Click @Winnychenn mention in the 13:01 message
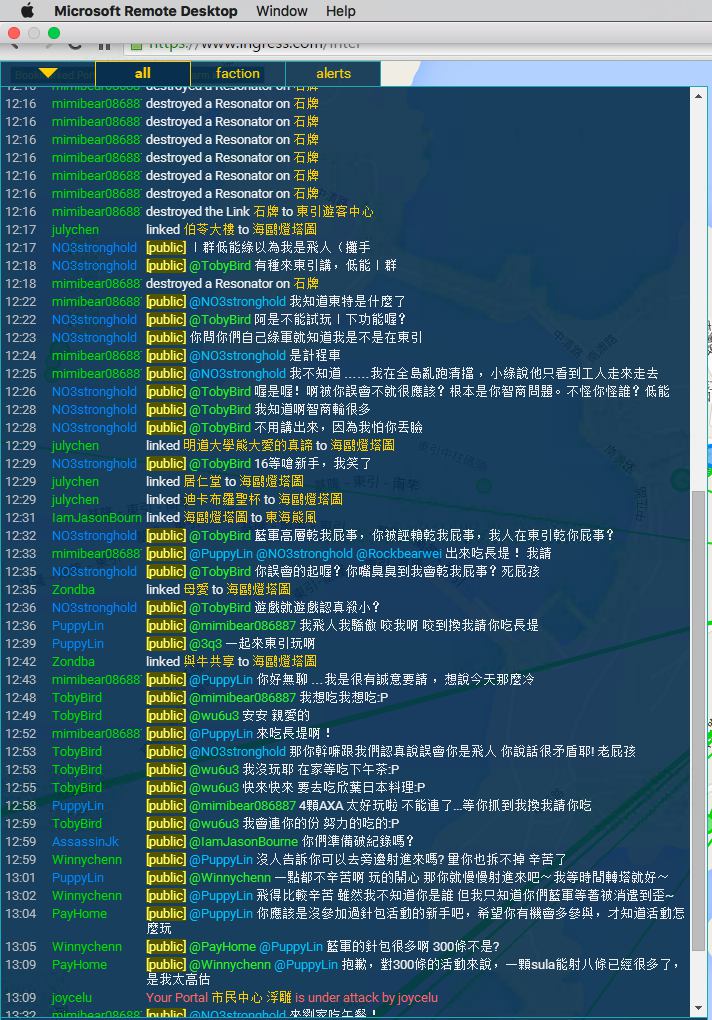712x1020 pixels. click(x=230, y=878)
